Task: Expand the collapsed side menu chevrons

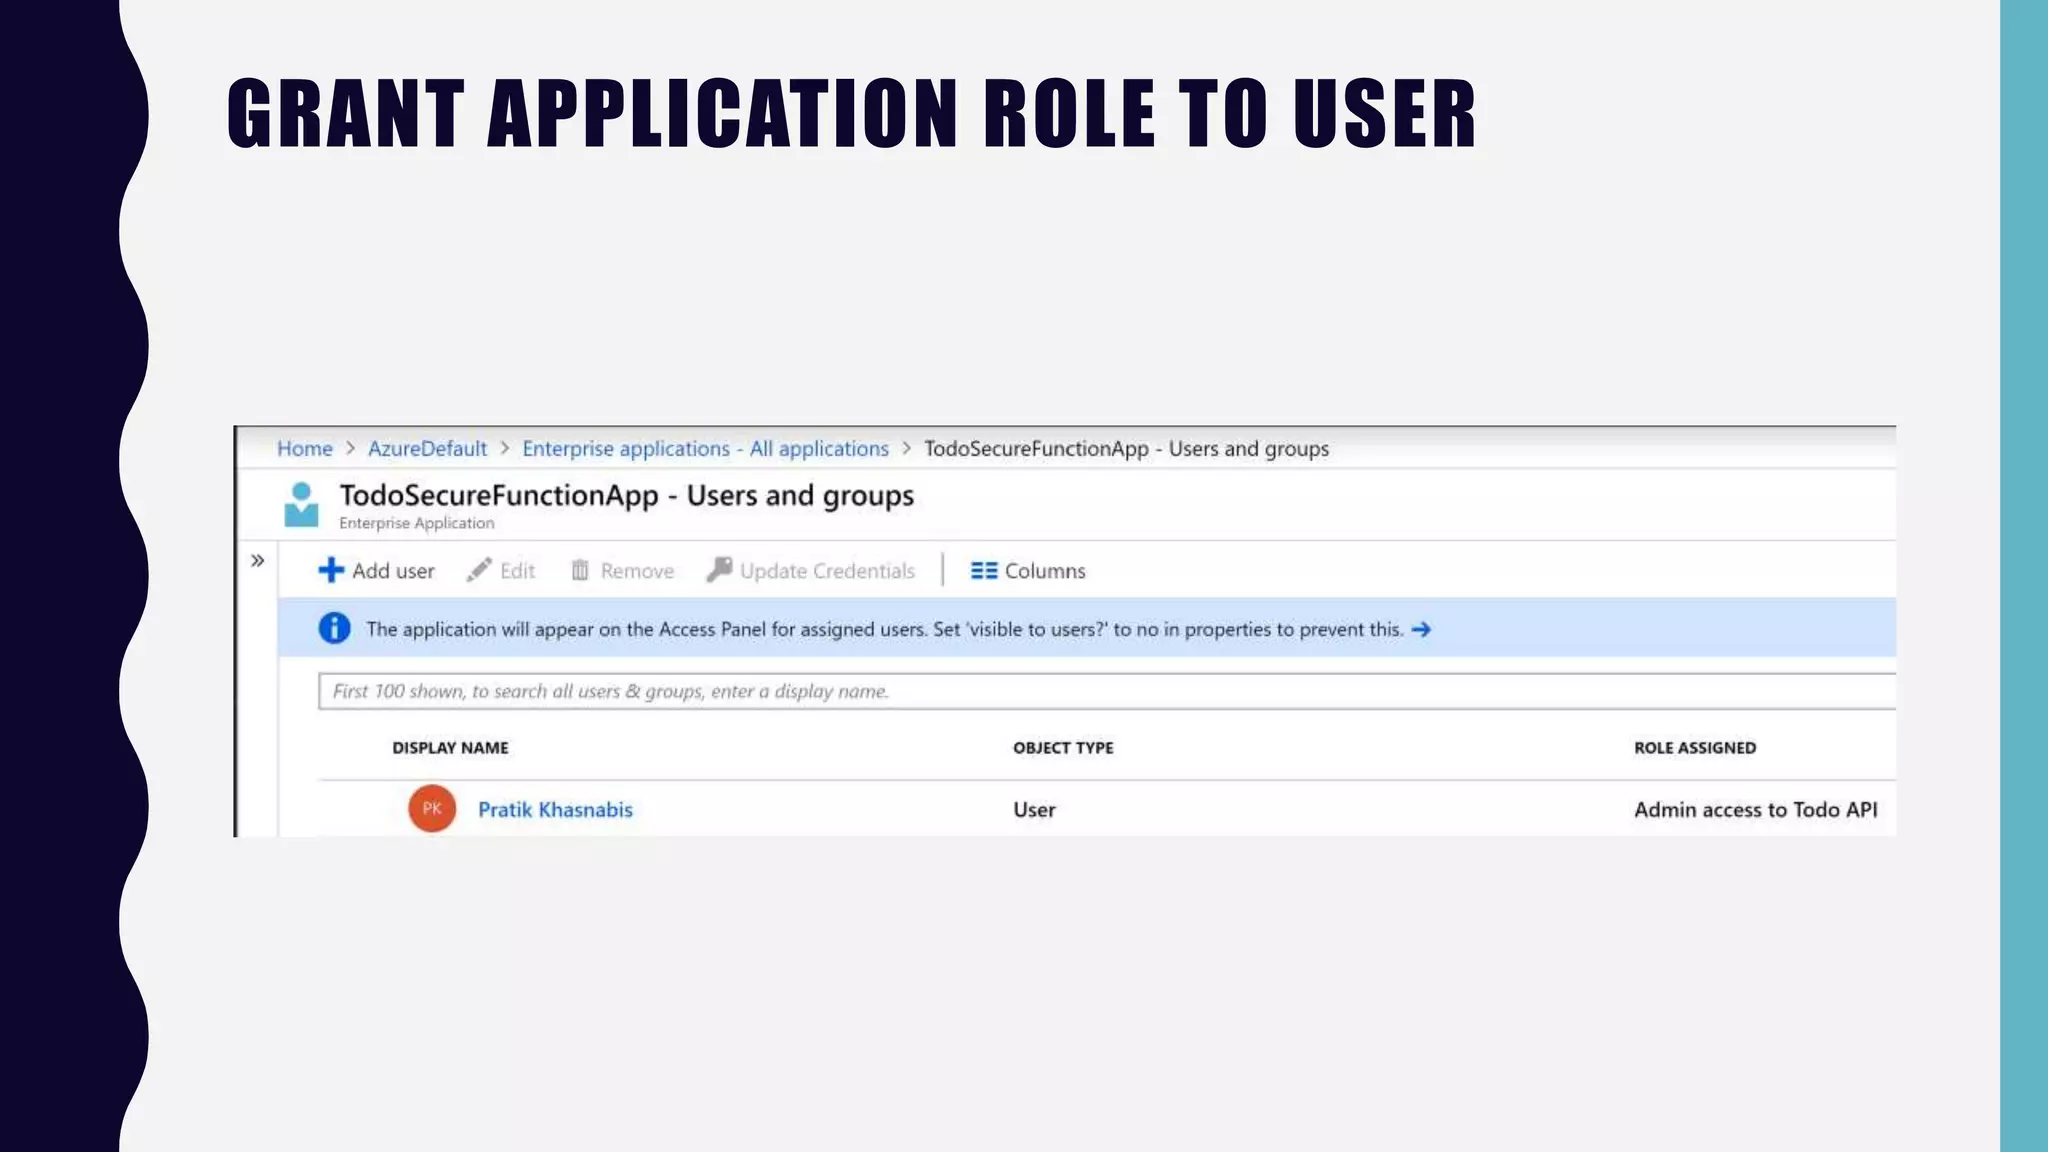Action: click(x=258, y=560)
